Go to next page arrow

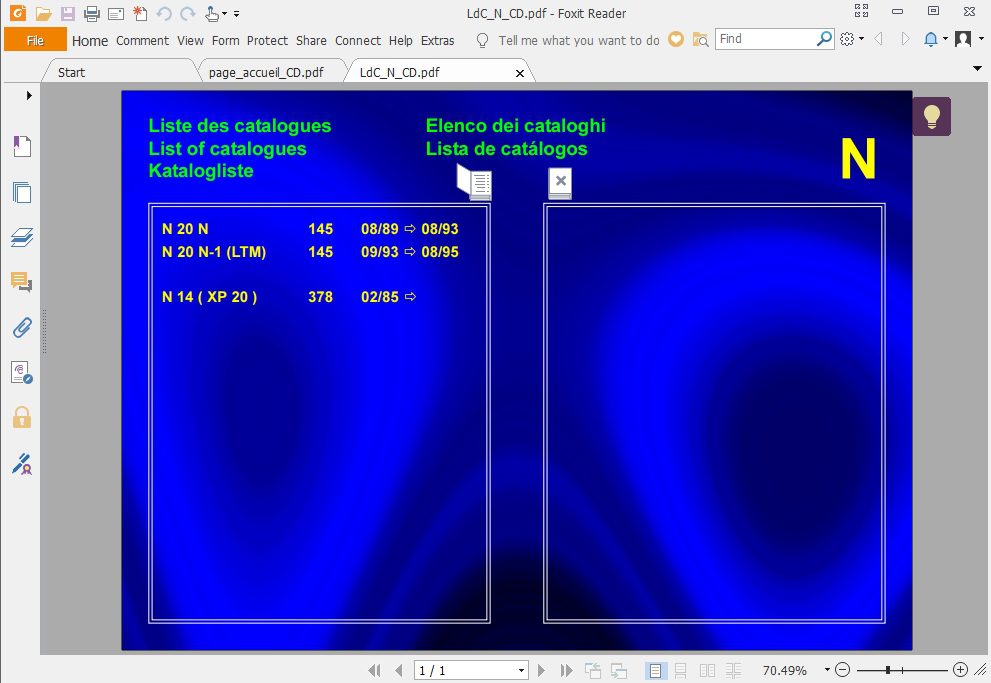tap(541, 670)
